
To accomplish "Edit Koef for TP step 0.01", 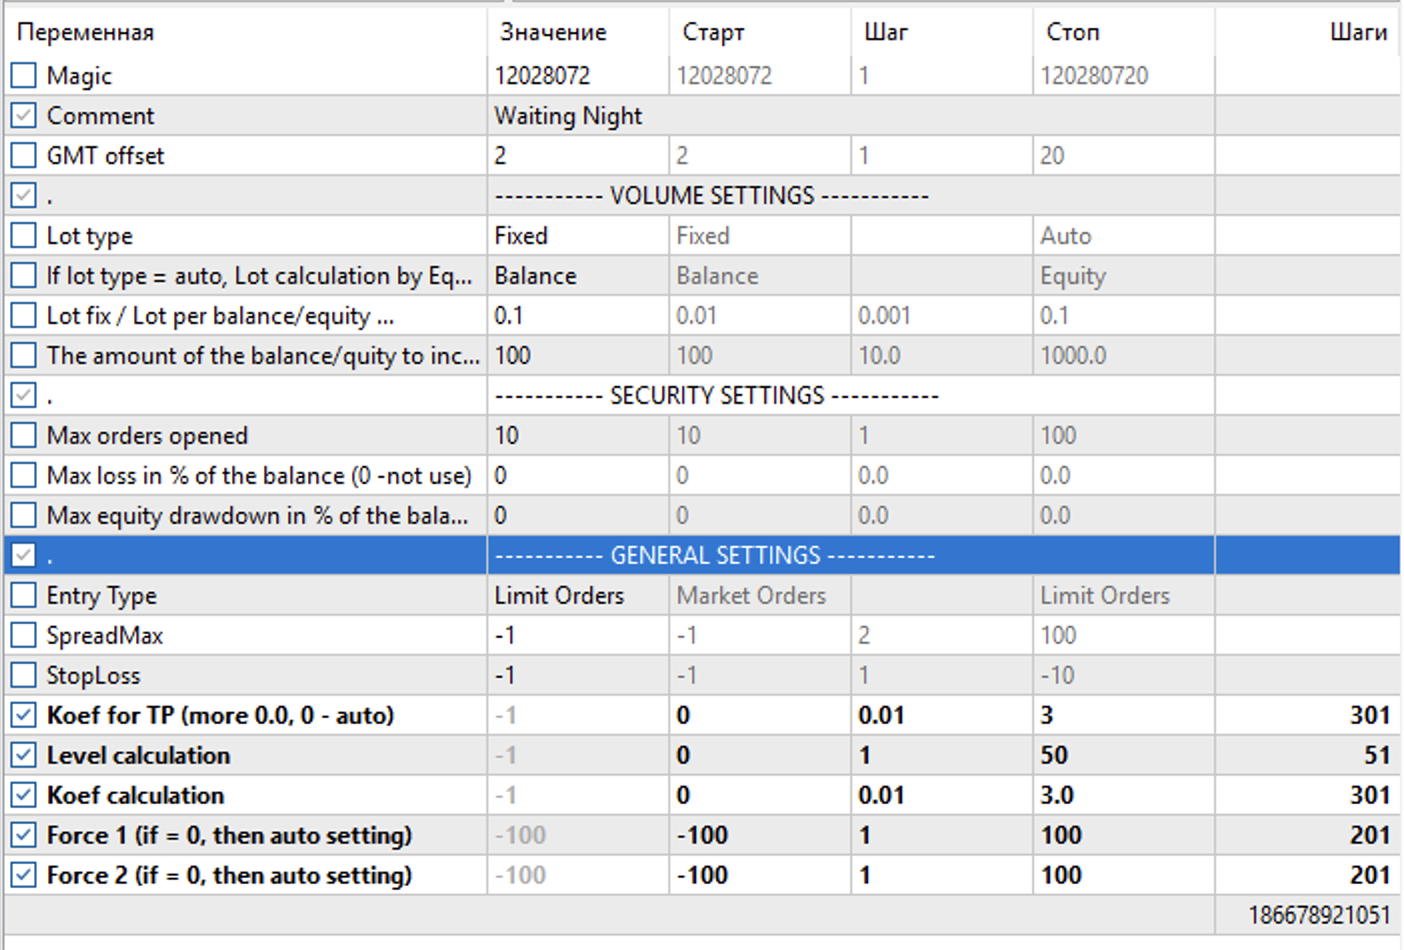I will (x=942, y=715).
